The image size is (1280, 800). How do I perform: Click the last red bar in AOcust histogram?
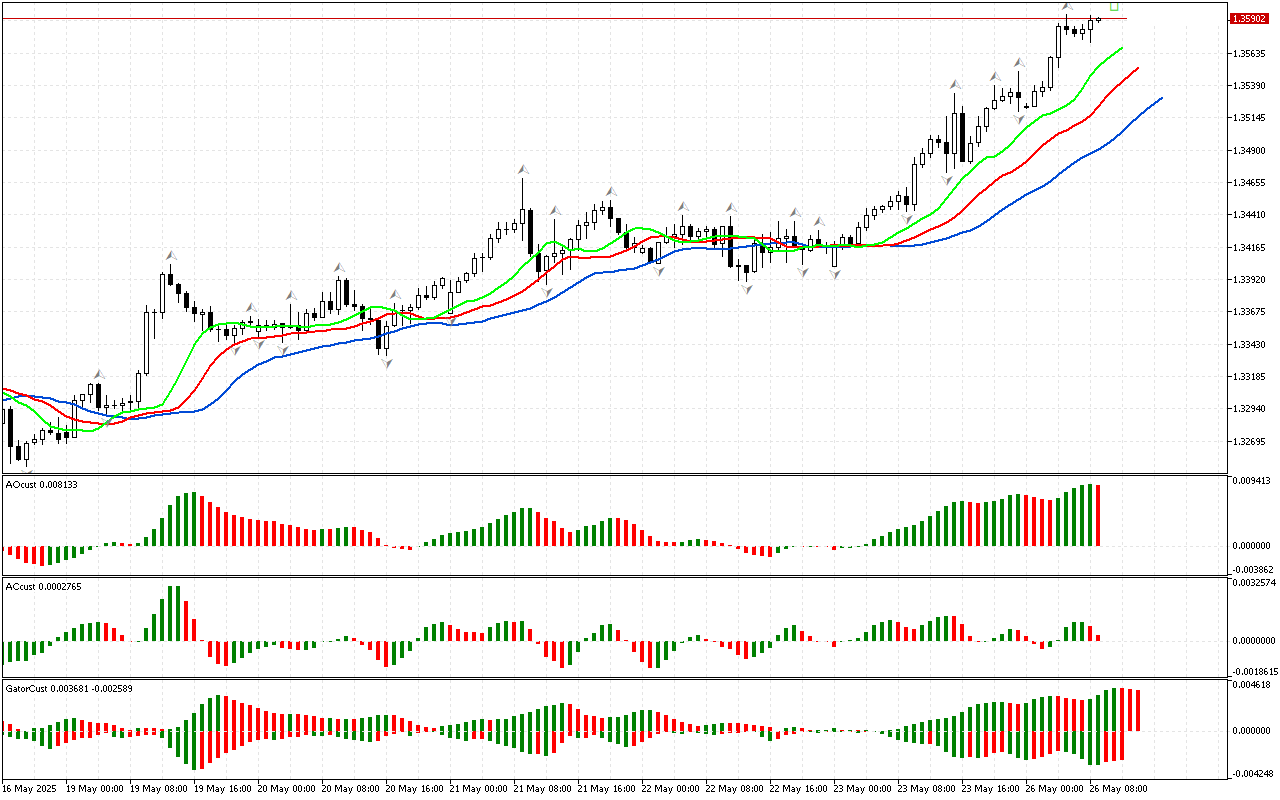click(x=1098, y=515)
